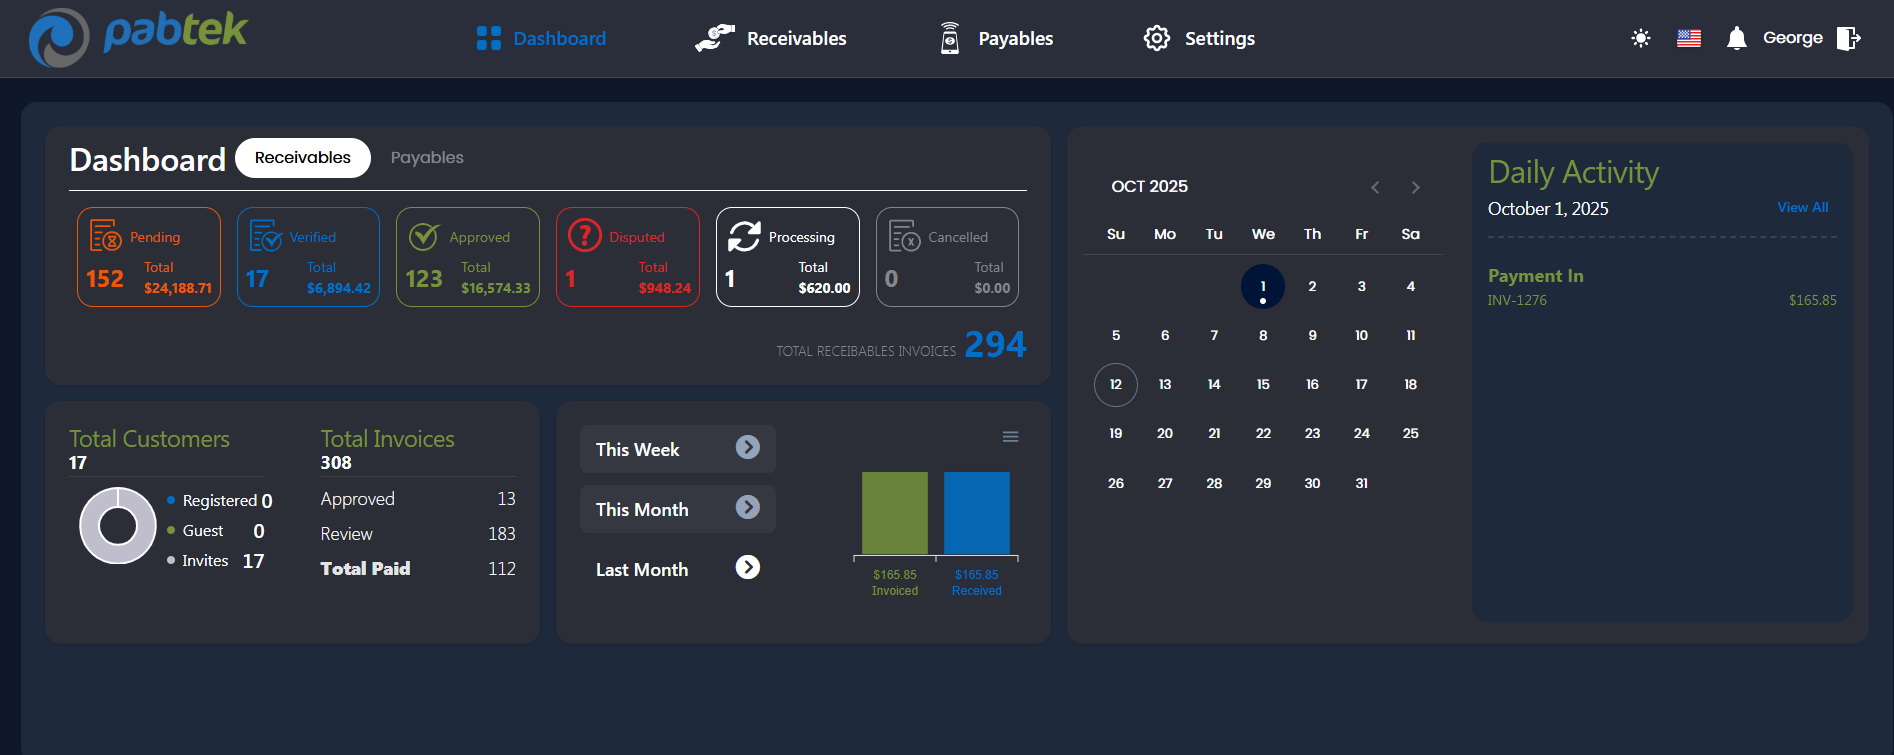
Task: Select Registered customers legend item
Action: 220,501
